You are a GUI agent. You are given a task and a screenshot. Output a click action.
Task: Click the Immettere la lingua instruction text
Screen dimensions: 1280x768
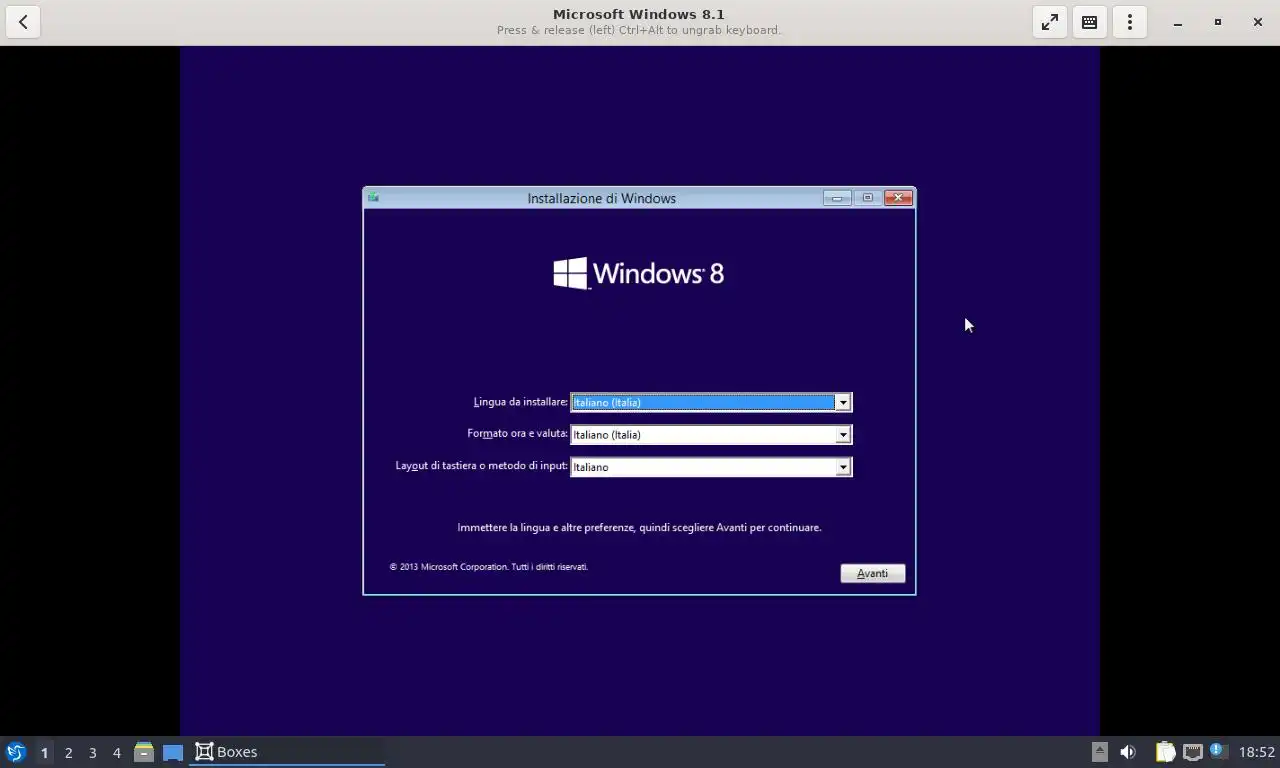pos(639,527)
